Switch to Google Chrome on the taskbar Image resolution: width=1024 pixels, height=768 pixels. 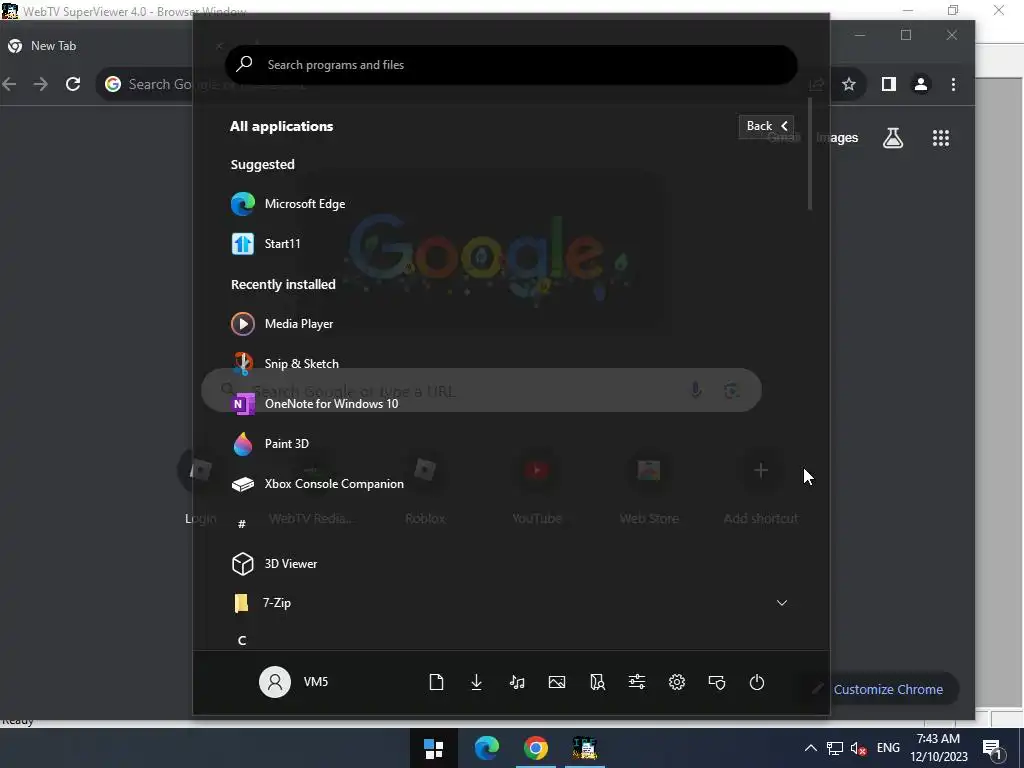[x=536, y=748]
